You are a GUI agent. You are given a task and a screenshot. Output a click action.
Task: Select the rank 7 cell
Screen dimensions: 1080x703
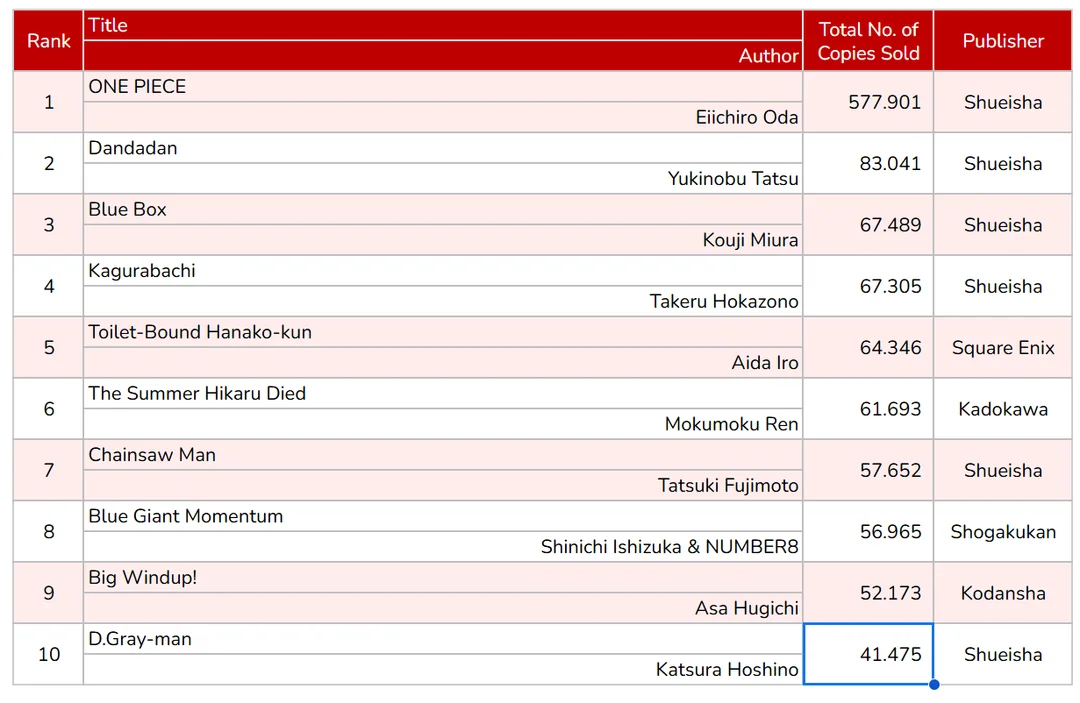48,470
